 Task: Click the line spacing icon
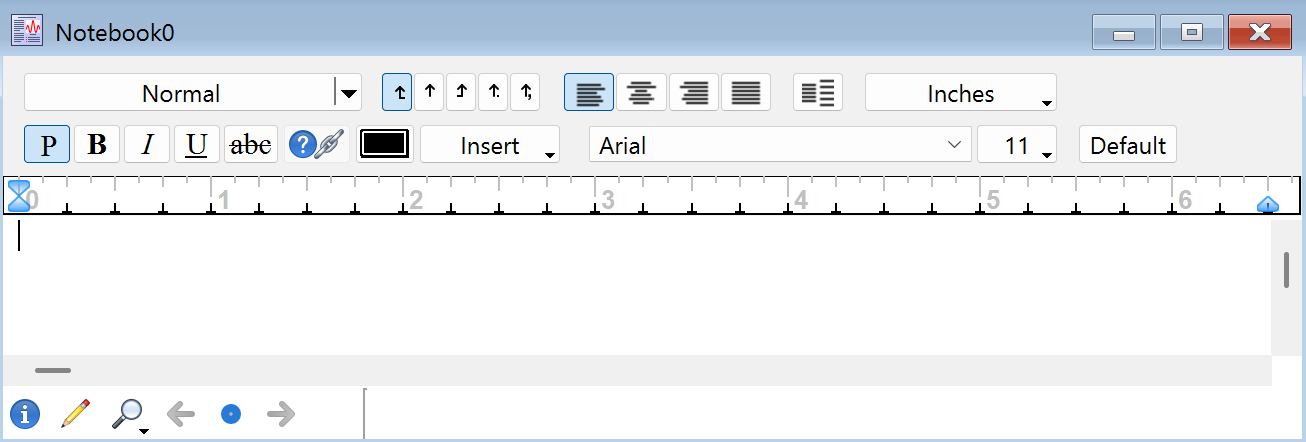pos(818,93)
